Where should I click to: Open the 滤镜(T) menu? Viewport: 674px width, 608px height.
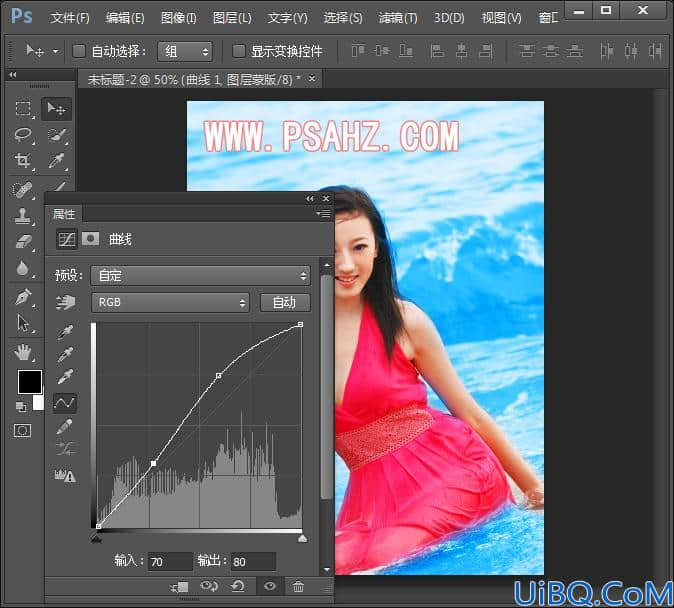pyautogui.click(x=398, y=18)
